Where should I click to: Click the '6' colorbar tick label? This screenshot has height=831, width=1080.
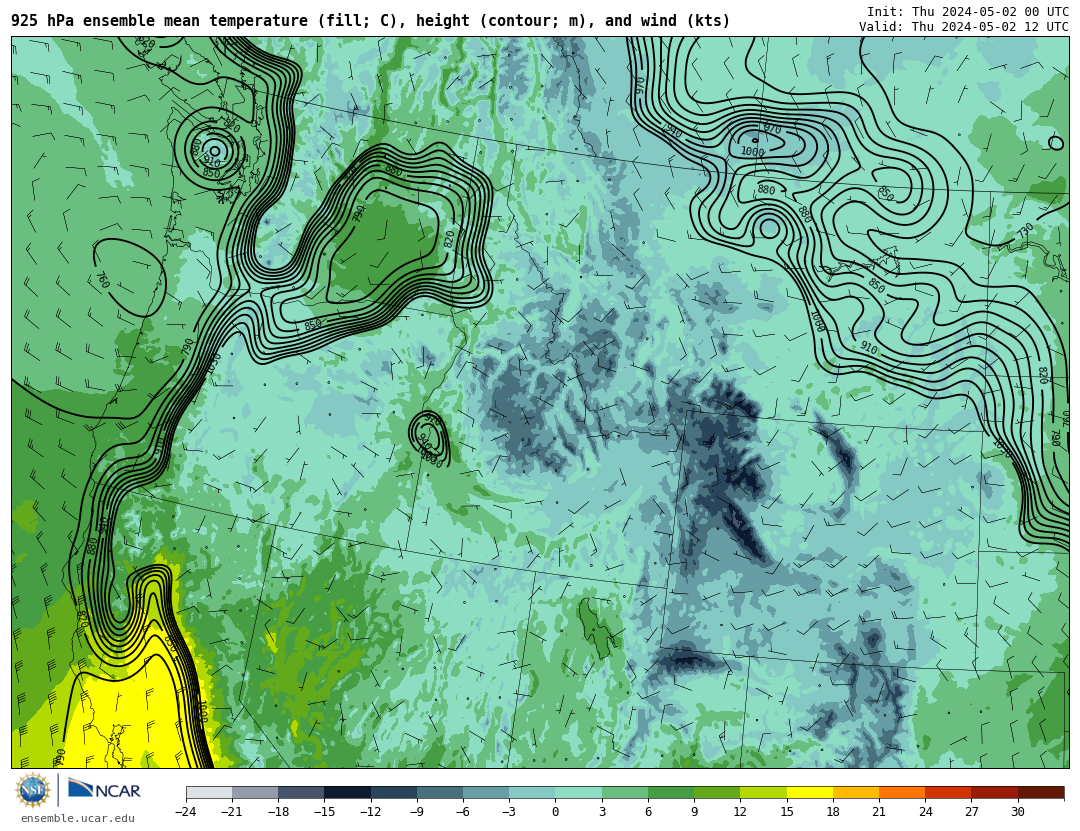coord(648,812)
